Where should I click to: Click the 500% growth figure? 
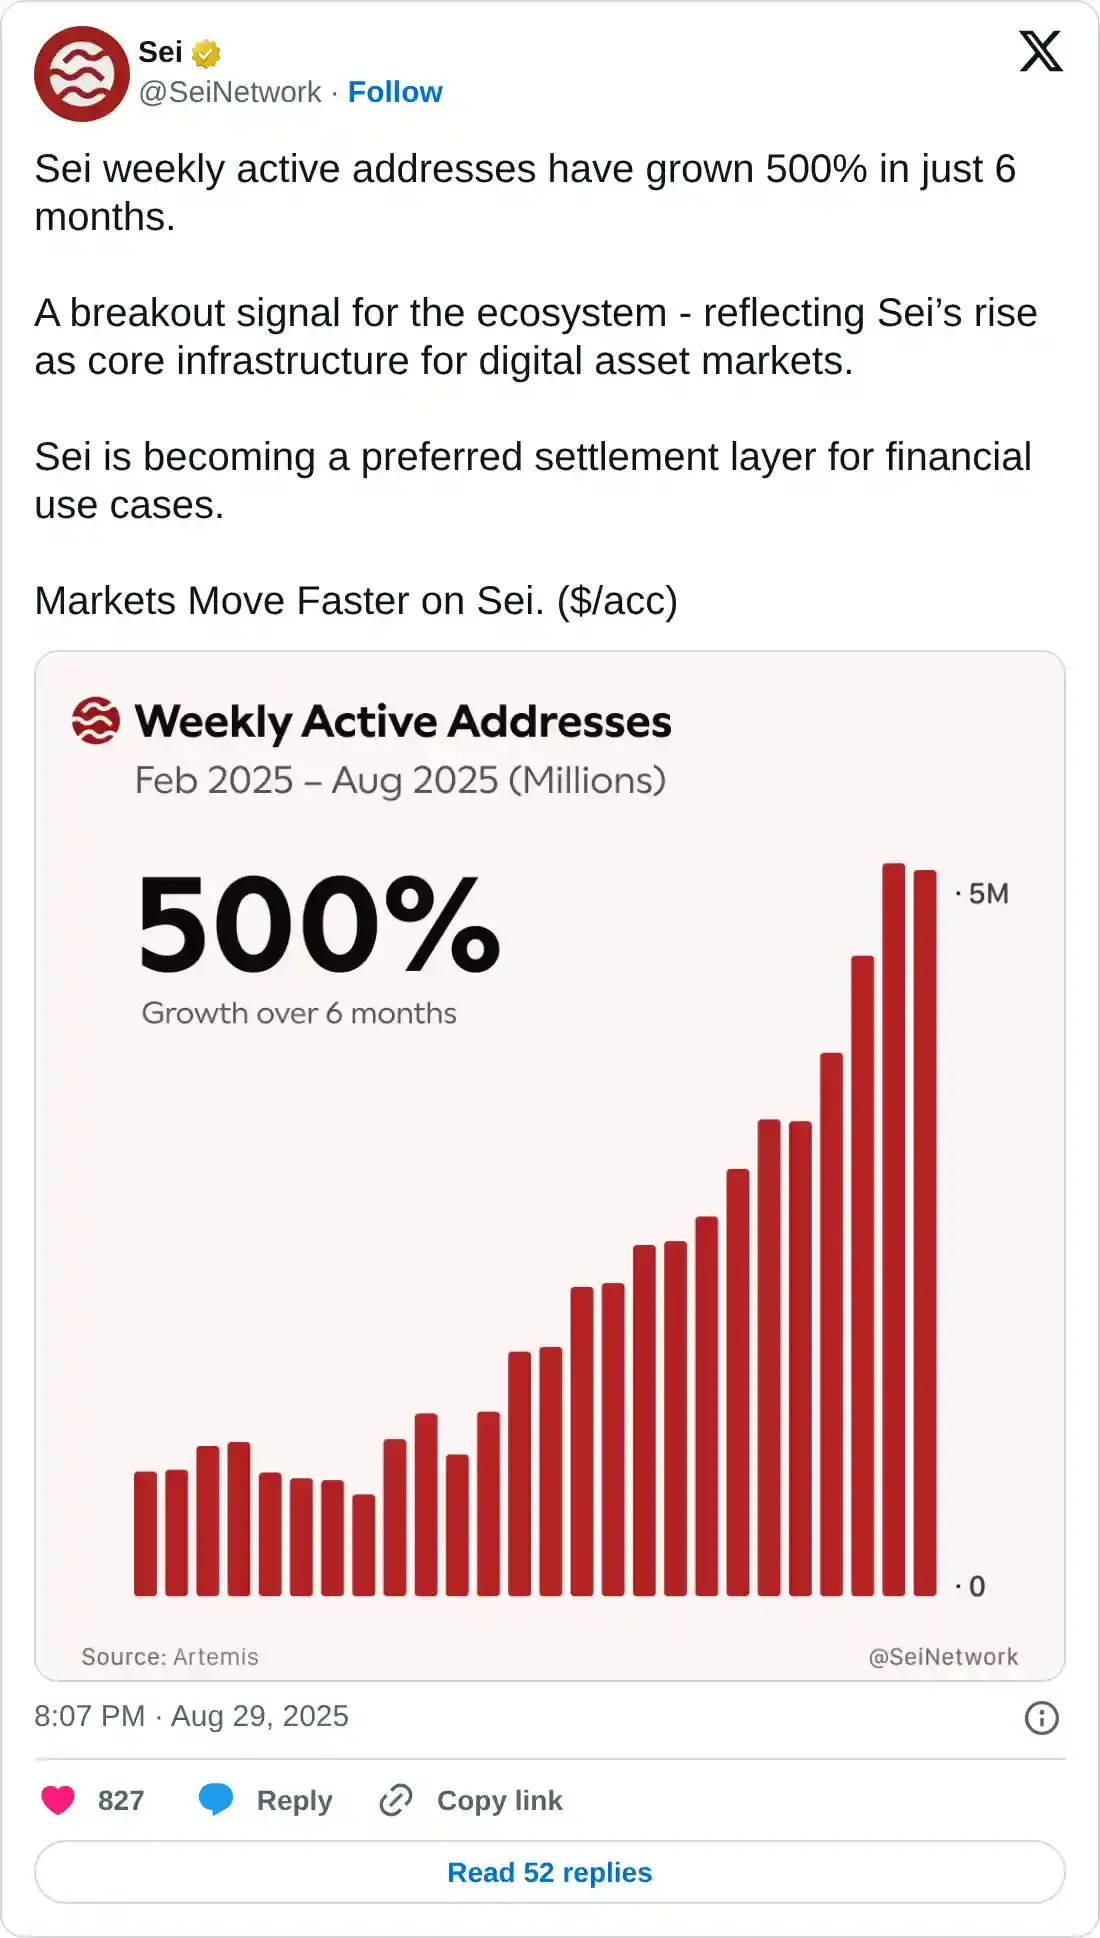pos(318,923)
